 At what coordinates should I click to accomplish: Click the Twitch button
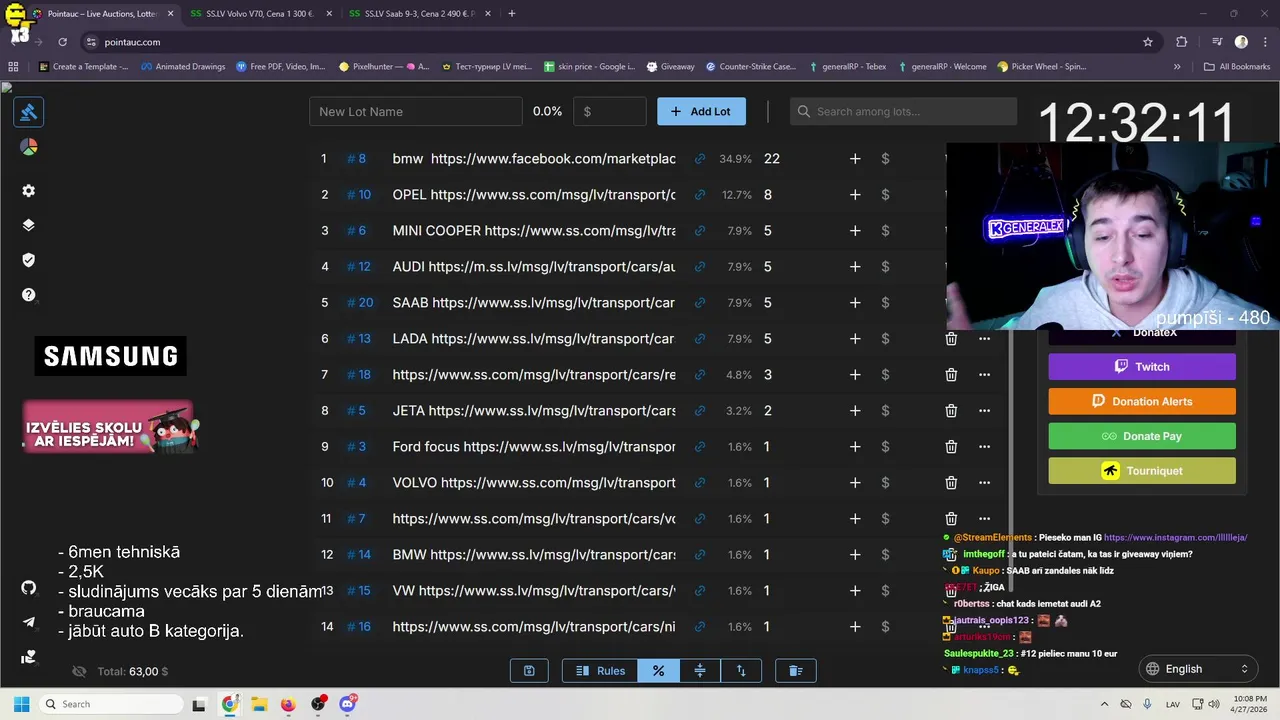(x=1142, y=367)
